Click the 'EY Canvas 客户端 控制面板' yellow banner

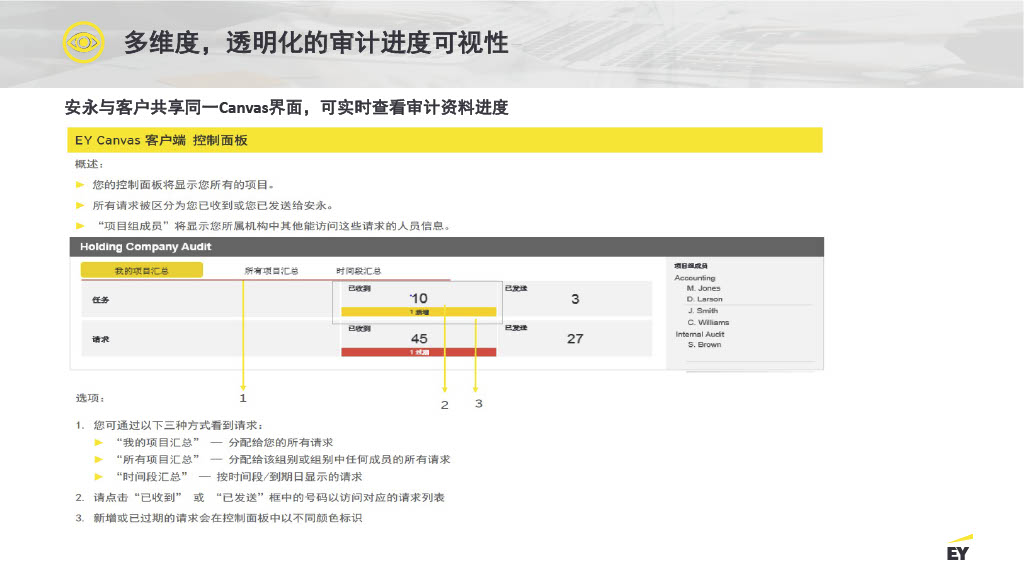[x=445, y=140]
